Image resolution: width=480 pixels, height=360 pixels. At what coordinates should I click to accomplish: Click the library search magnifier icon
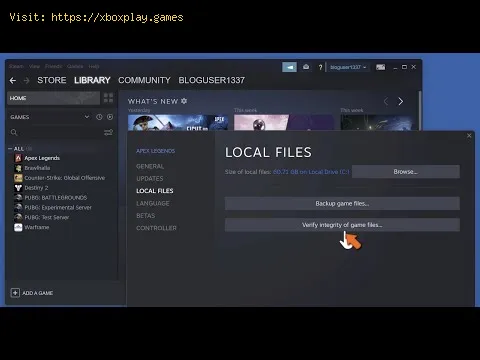[x=14, y=132]
